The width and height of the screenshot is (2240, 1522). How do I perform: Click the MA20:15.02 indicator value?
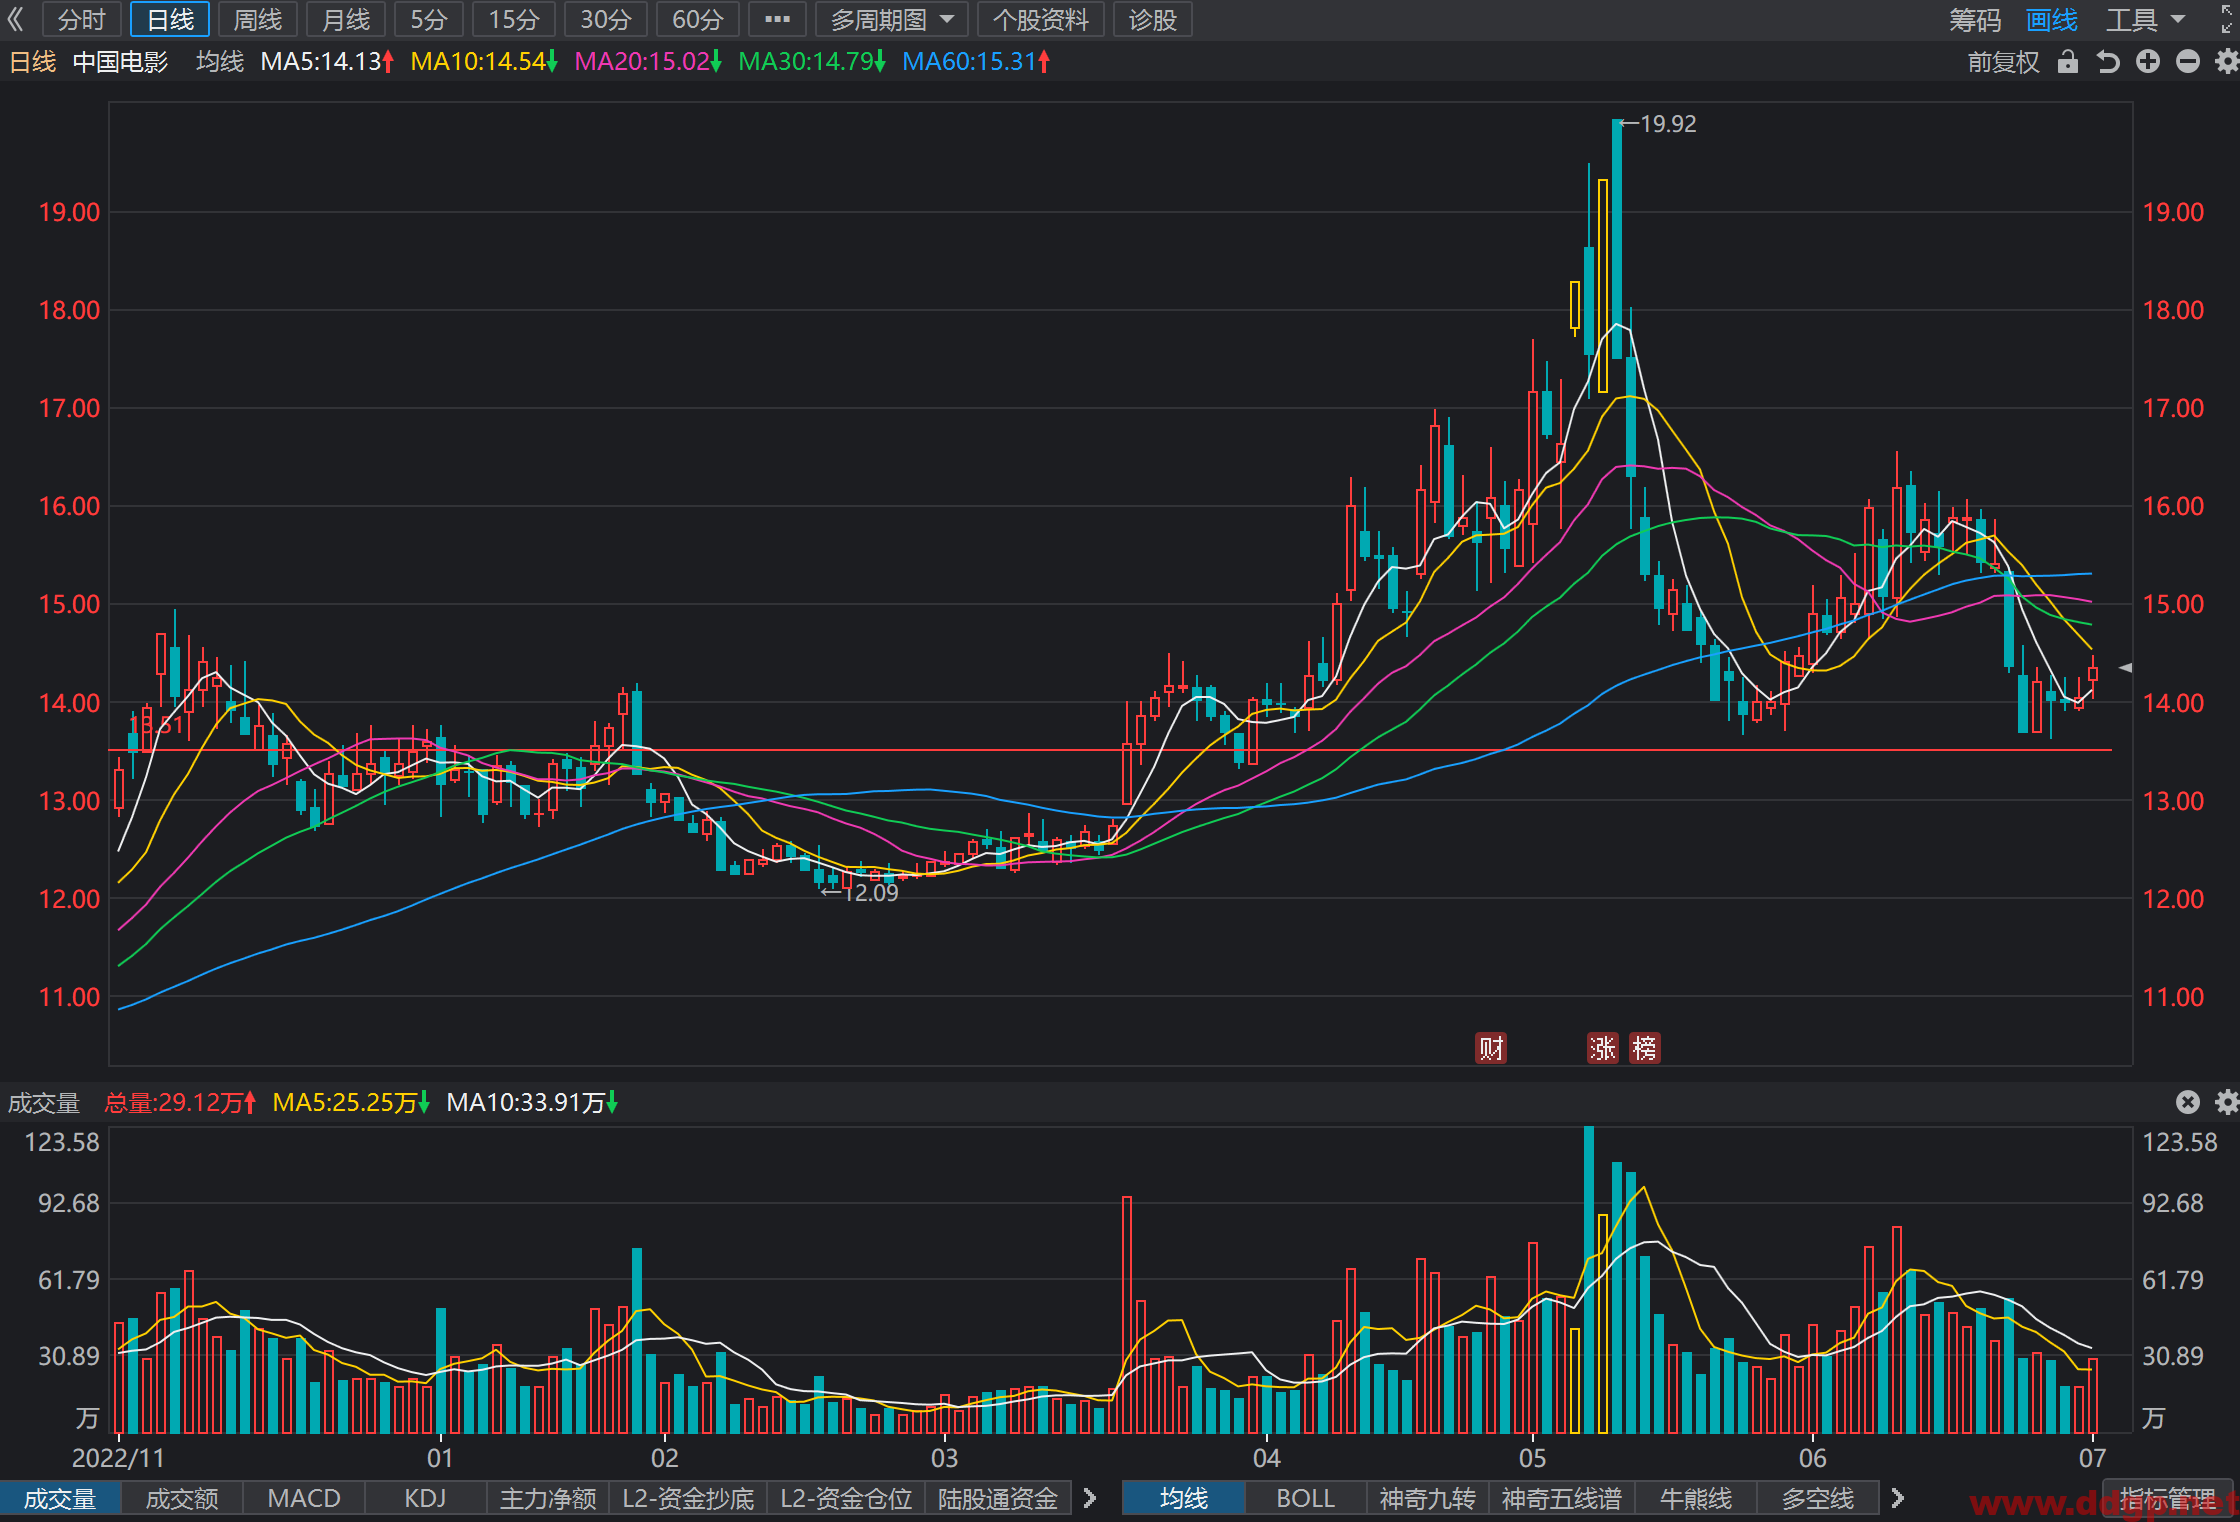pyautogui.click(x=648, y=62)
